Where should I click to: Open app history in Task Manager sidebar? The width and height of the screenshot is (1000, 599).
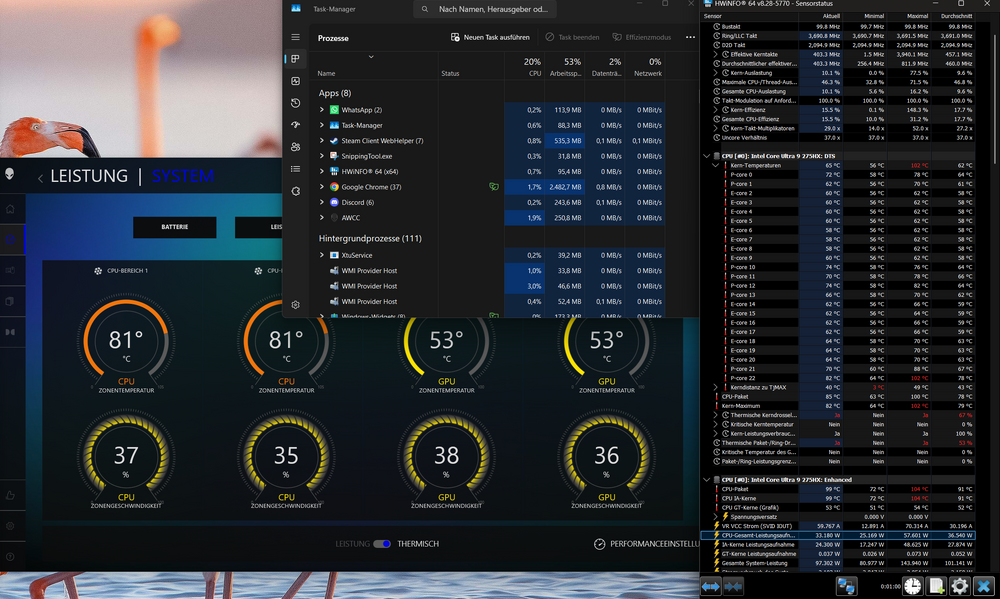point(295,103)
